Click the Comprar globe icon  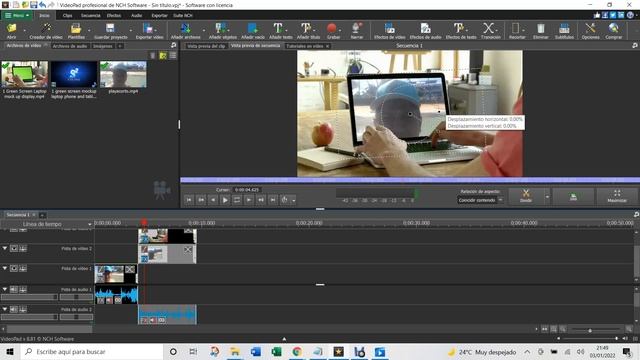click(613, 28)
